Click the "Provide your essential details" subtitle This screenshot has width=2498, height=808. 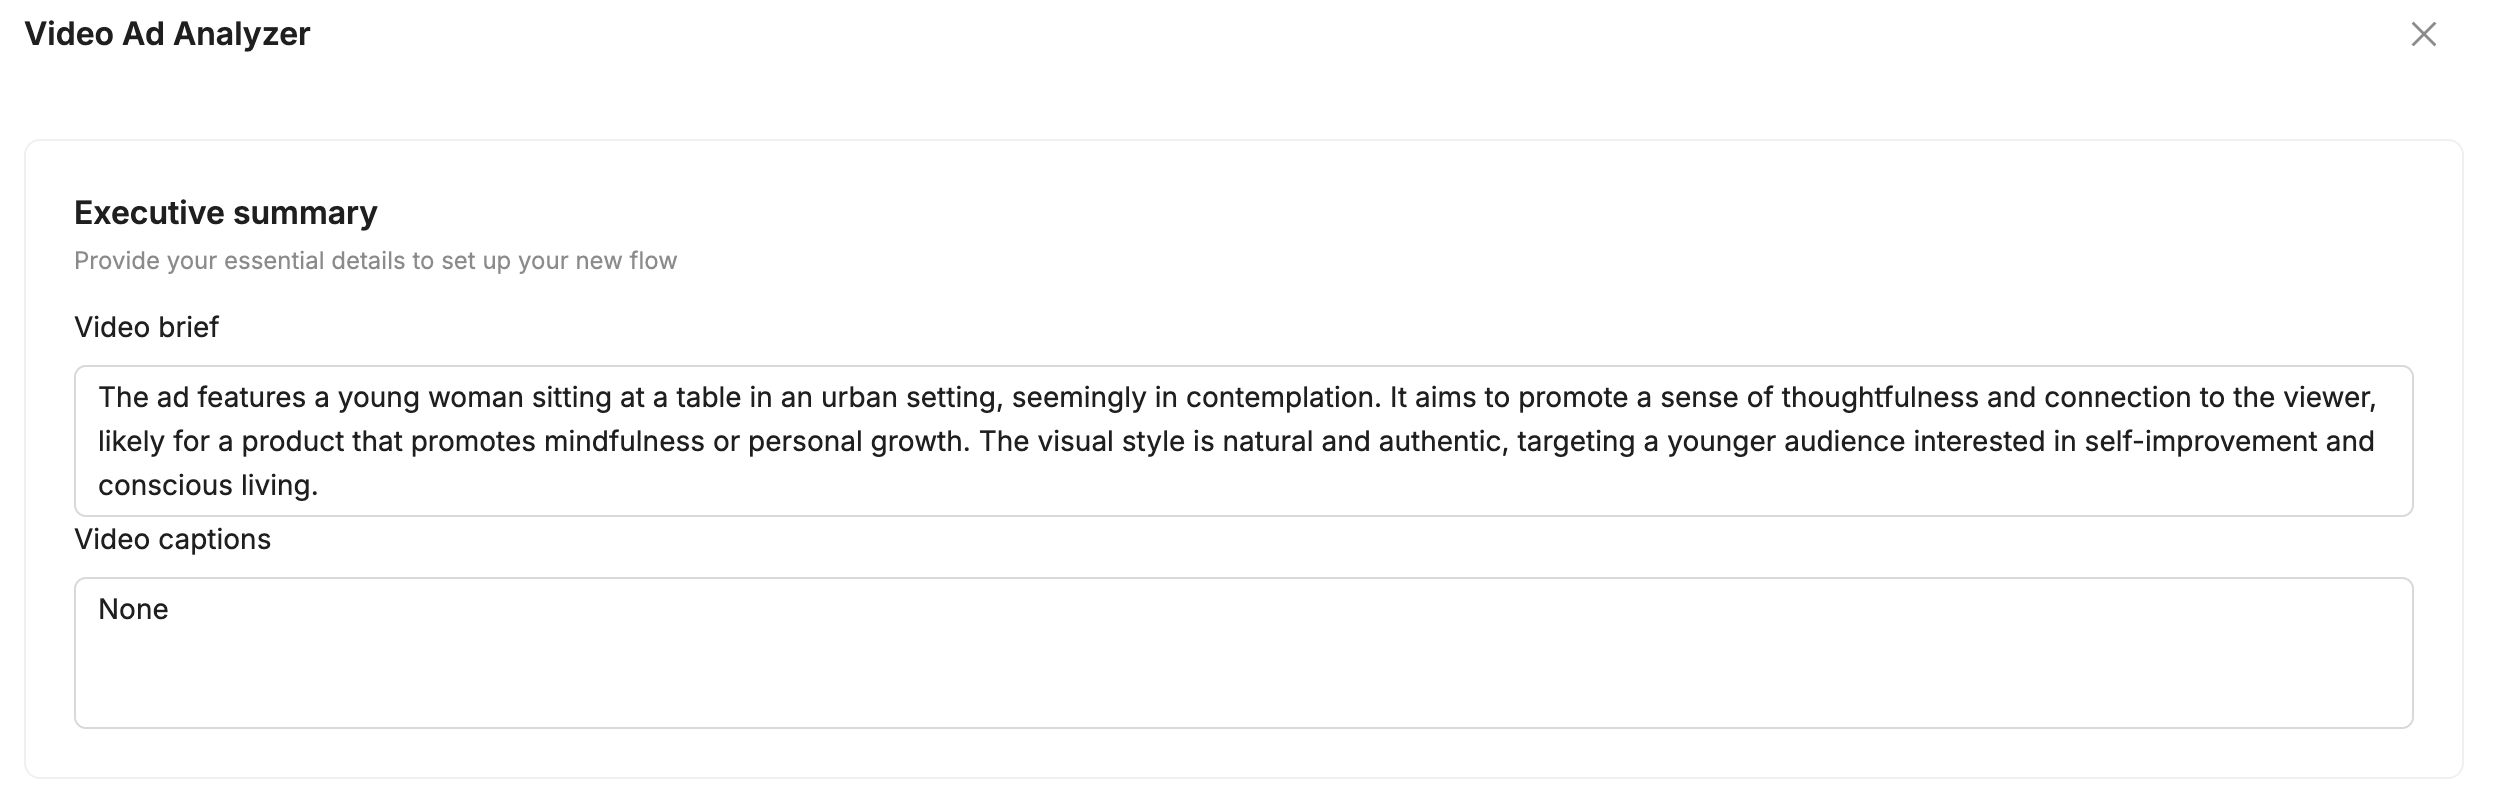[x=375, y=261]
